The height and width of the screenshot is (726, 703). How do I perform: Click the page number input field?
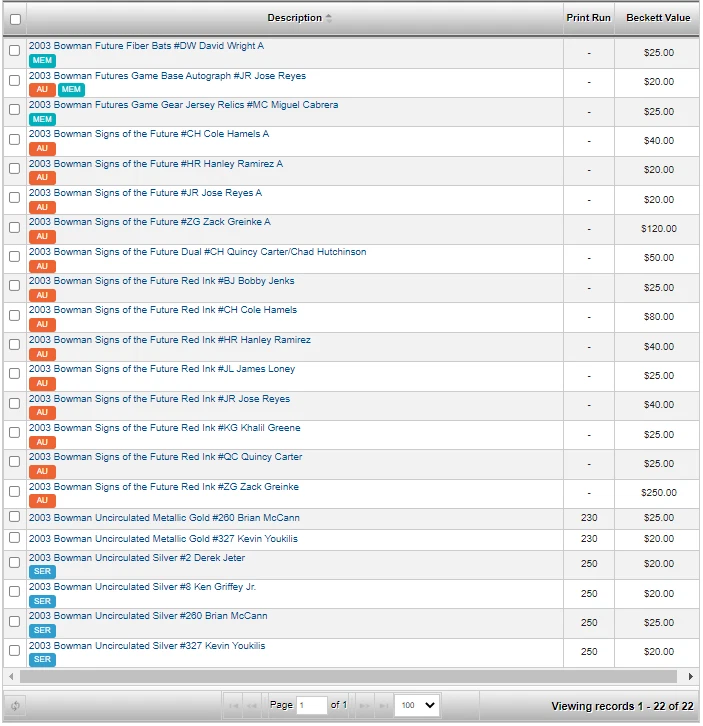[312, 705]
